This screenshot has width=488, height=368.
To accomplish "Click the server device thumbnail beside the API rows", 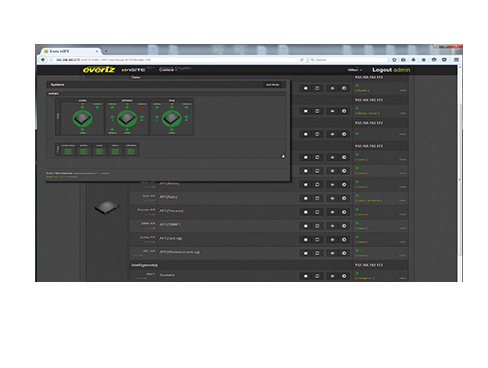I will pyautogui.click(x=107, y=207).
